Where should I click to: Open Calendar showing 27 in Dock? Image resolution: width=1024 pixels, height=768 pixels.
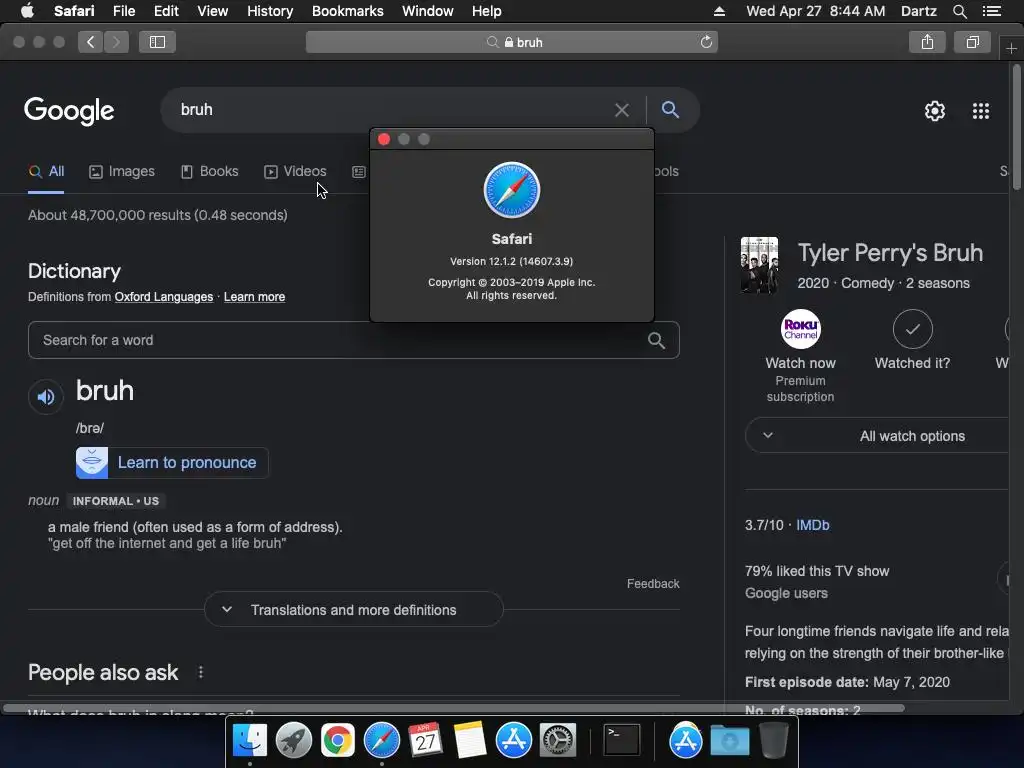(426, 741)
